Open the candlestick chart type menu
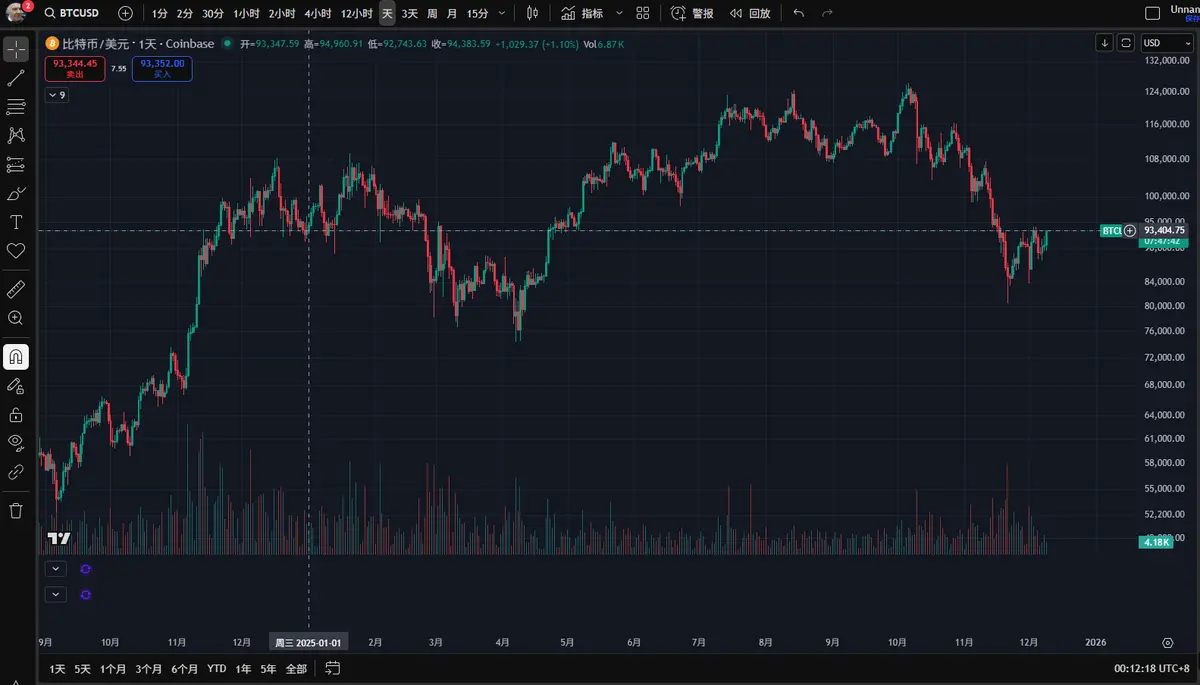 pyautogui.click(x=532, y=13)
